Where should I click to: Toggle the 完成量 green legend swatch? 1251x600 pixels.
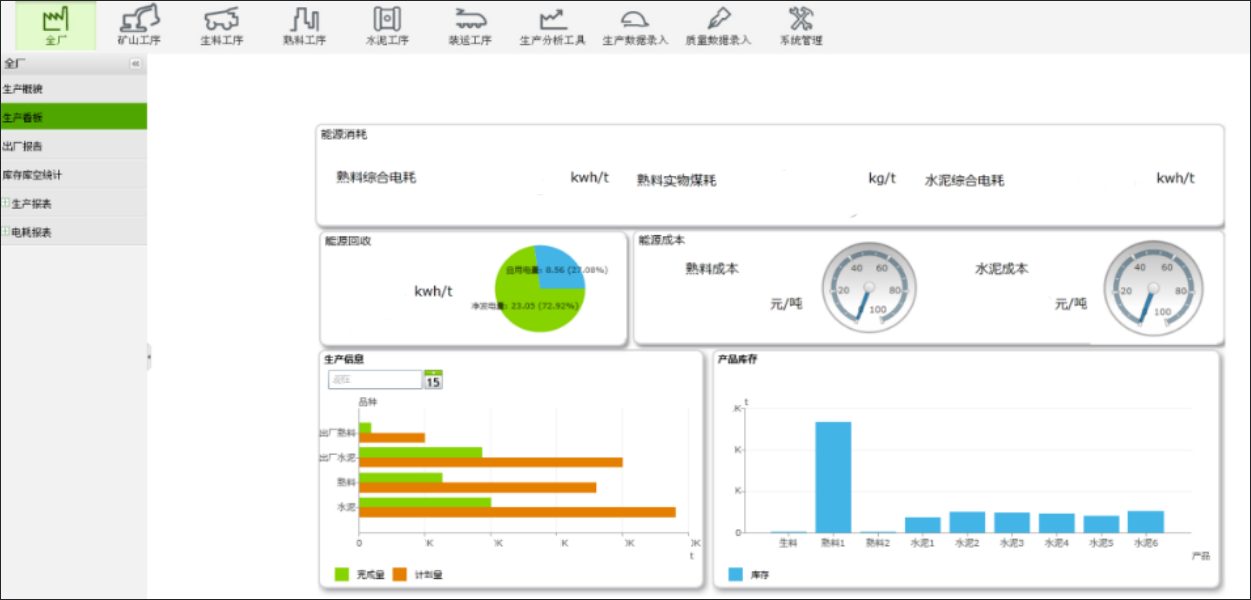[x=341, y=575]
